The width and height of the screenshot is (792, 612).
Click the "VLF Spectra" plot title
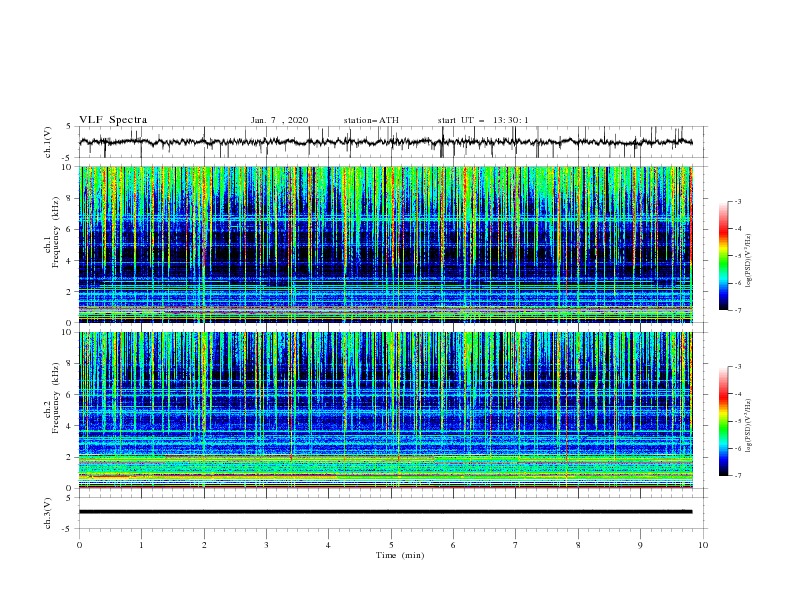pyautogui.click(x=113, y=120)
